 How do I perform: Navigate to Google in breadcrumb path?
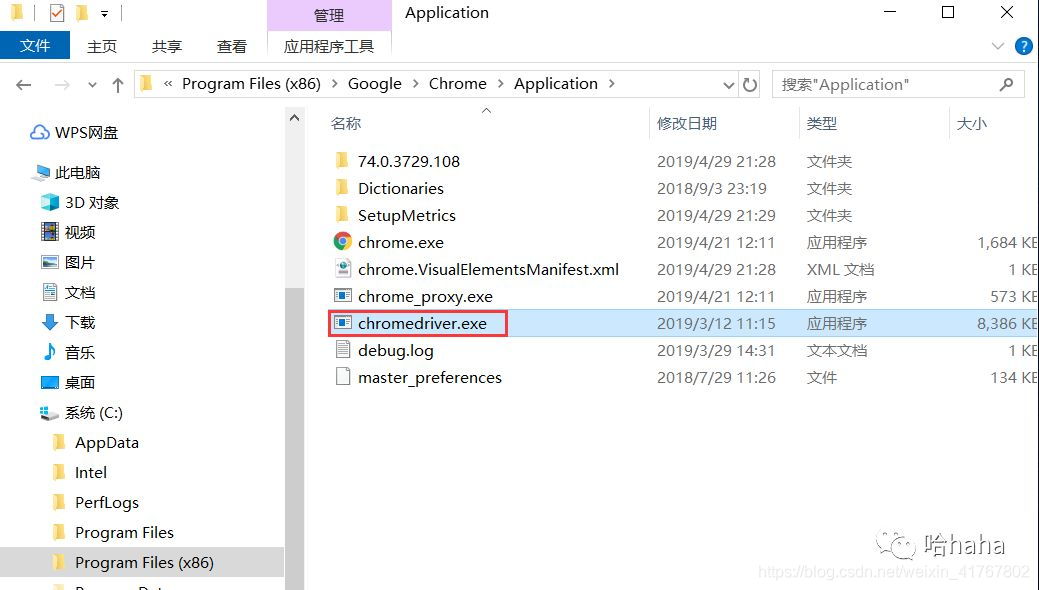pyautogui.click(x=374, y=84)
